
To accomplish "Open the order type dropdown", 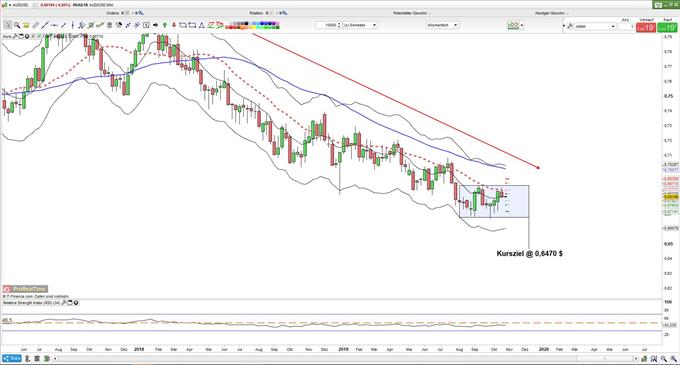I will coord(595,26).
